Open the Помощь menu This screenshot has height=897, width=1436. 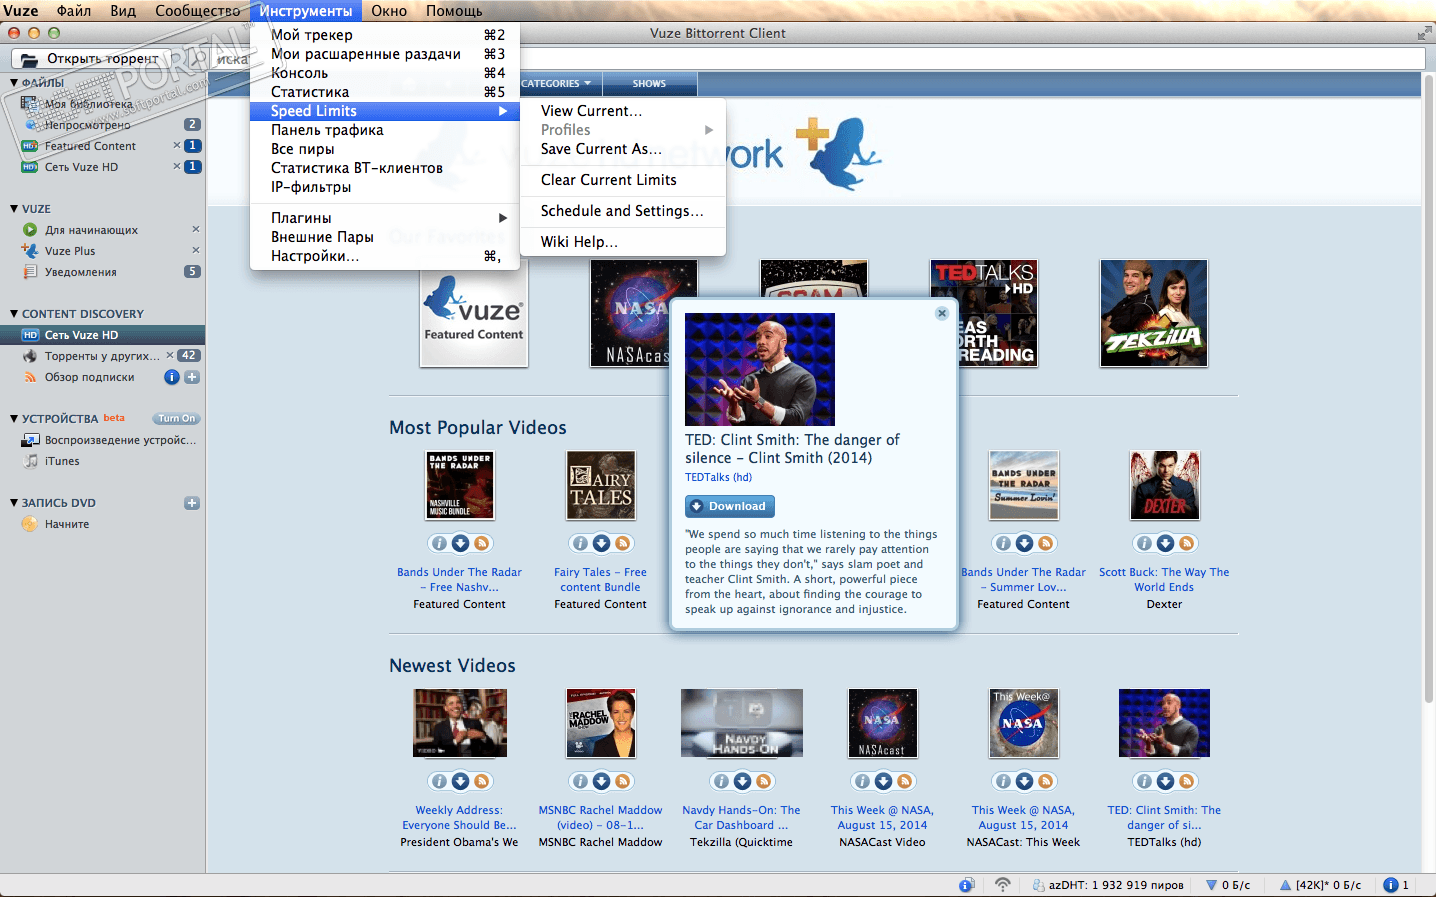[454, 11]
